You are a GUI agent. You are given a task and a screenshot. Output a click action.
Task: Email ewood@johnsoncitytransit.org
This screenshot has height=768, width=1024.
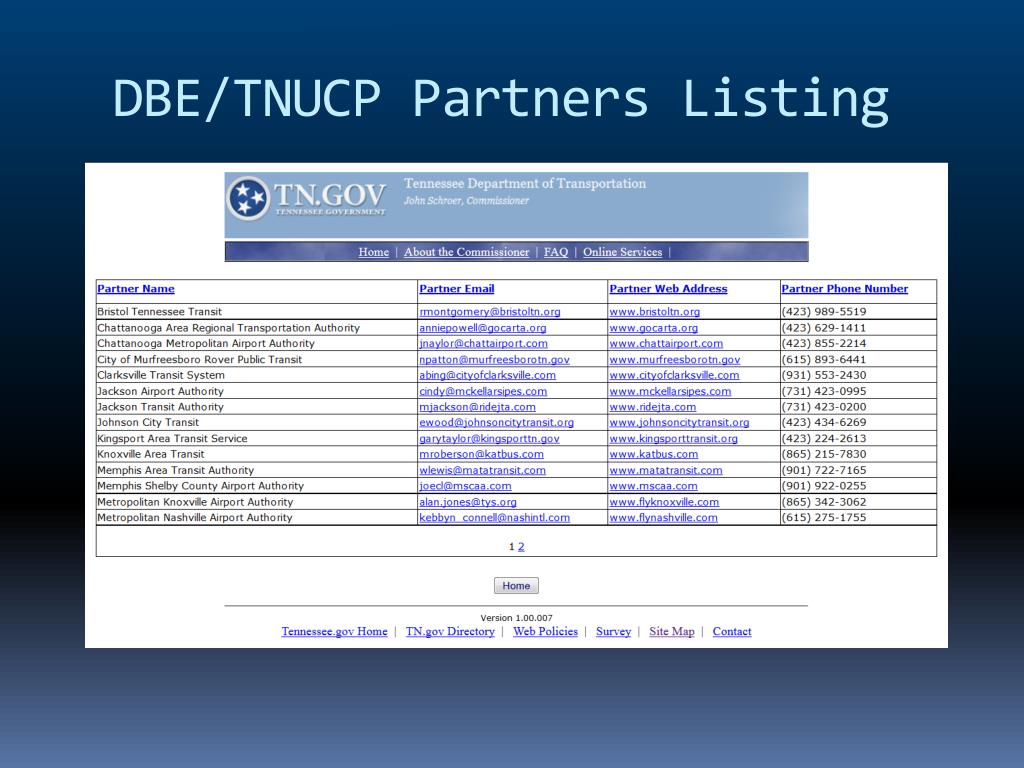pyautogui.click(x=496, y=423)
